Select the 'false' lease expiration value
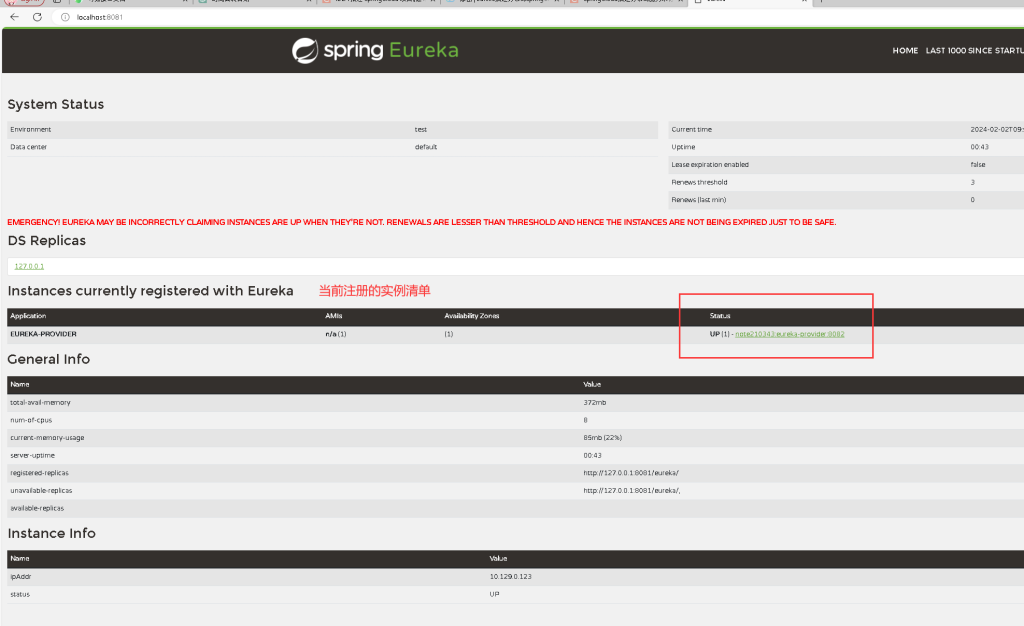Image resolution: width=1024 pixels, height=626 pixels. point(978,164)
